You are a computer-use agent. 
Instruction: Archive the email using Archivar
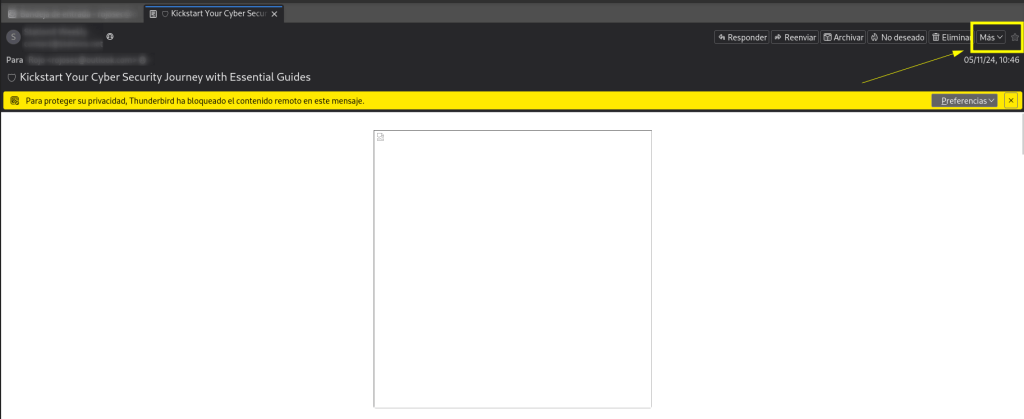(x=843, y=37)
